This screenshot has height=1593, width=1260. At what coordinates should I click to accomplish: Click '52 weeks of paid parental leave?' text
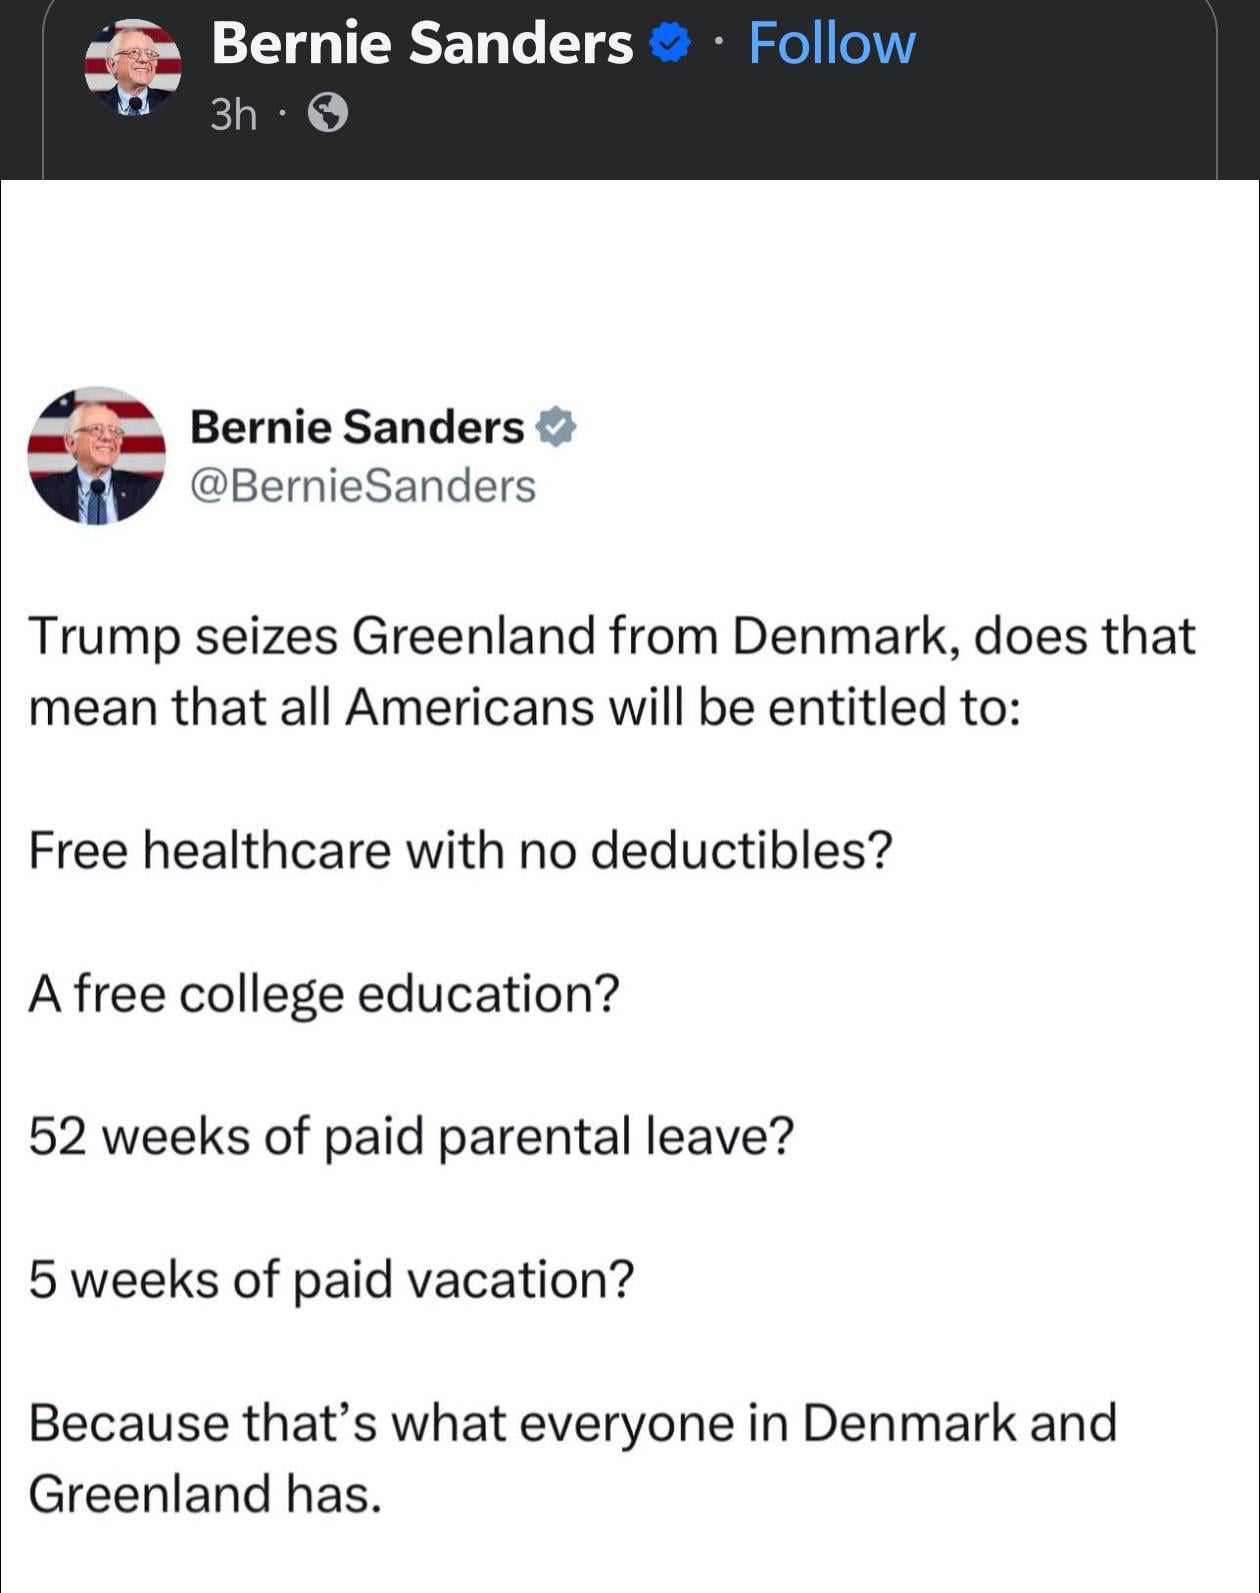[411, 1137]
